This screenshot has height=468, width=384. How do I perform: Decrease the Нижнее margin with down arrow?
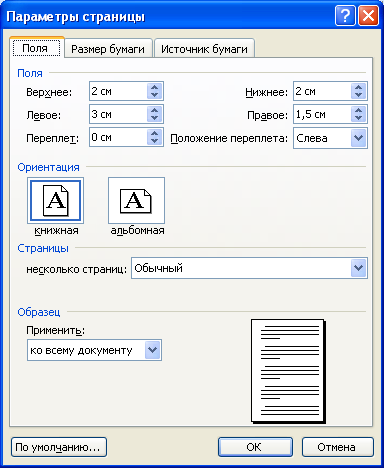[x=358, y=95]
